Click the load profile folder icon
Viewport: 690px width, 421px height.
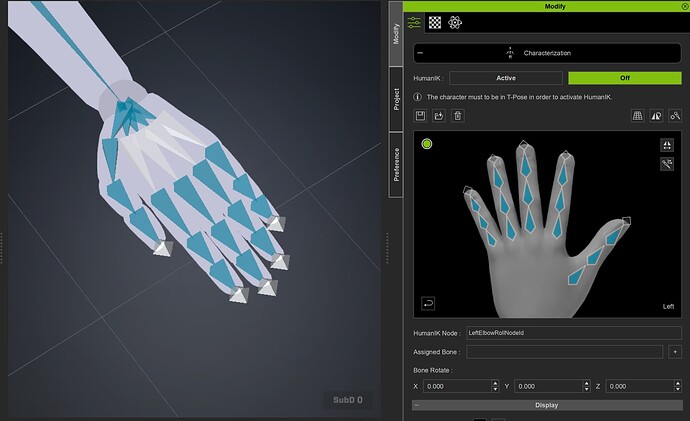click(439, 116)
